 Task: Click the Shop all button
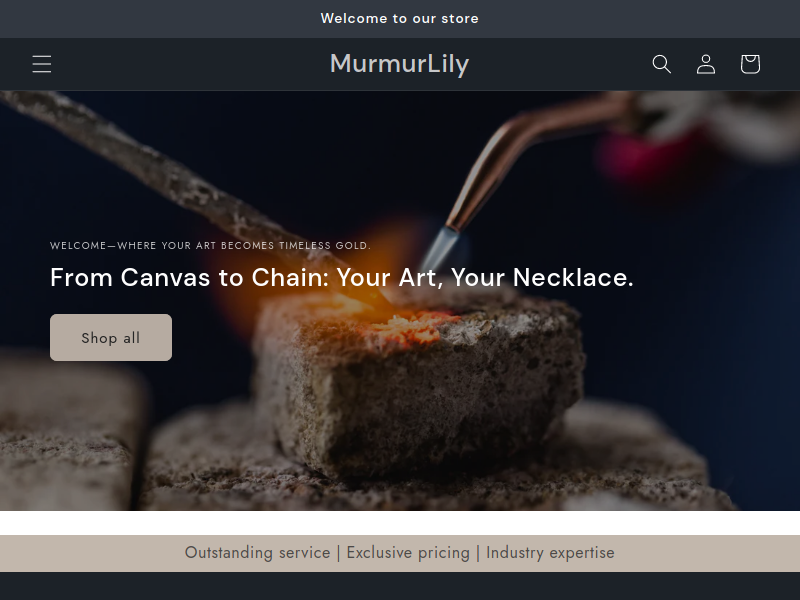[x=111, y=337]
